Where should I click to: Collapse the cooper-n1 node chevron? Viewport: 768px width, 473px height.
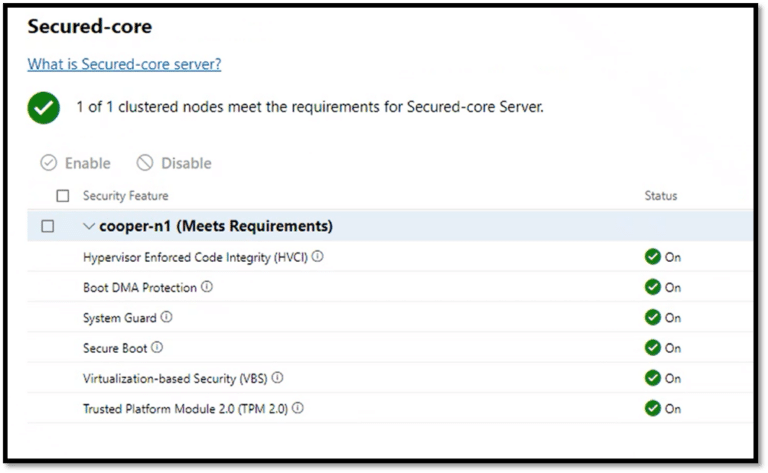tap(89, 226)
